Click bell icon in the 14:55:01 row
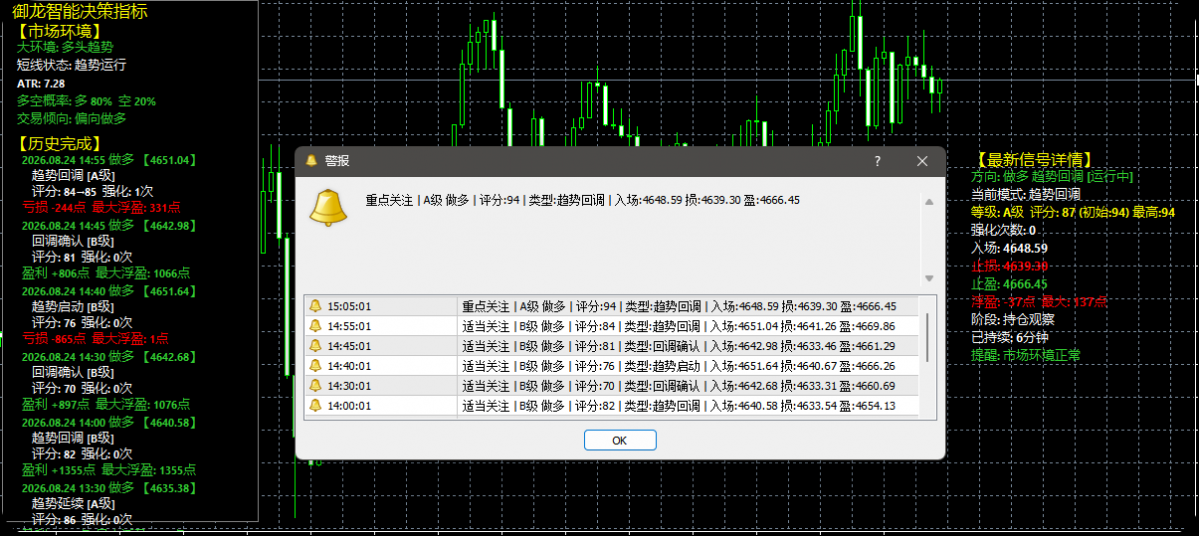Screen dimensions: 1199x536 point(315,326)
